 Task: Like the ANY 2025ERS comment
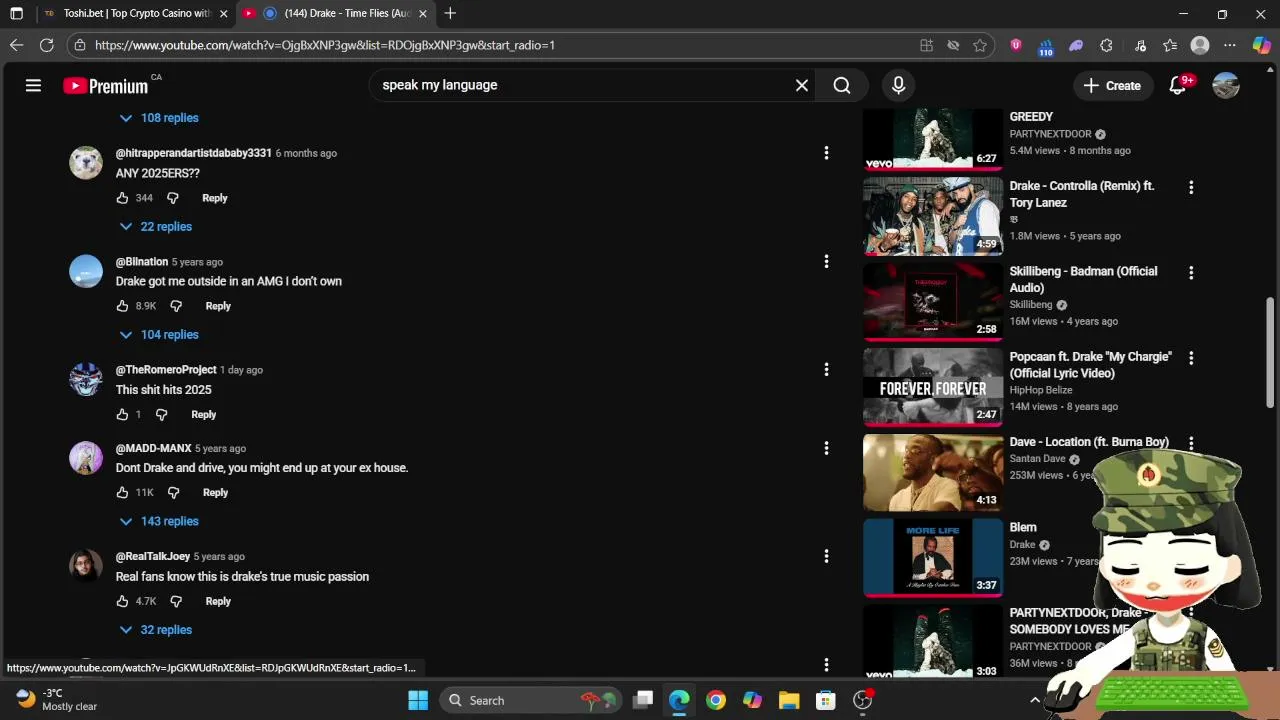(123, 198)
